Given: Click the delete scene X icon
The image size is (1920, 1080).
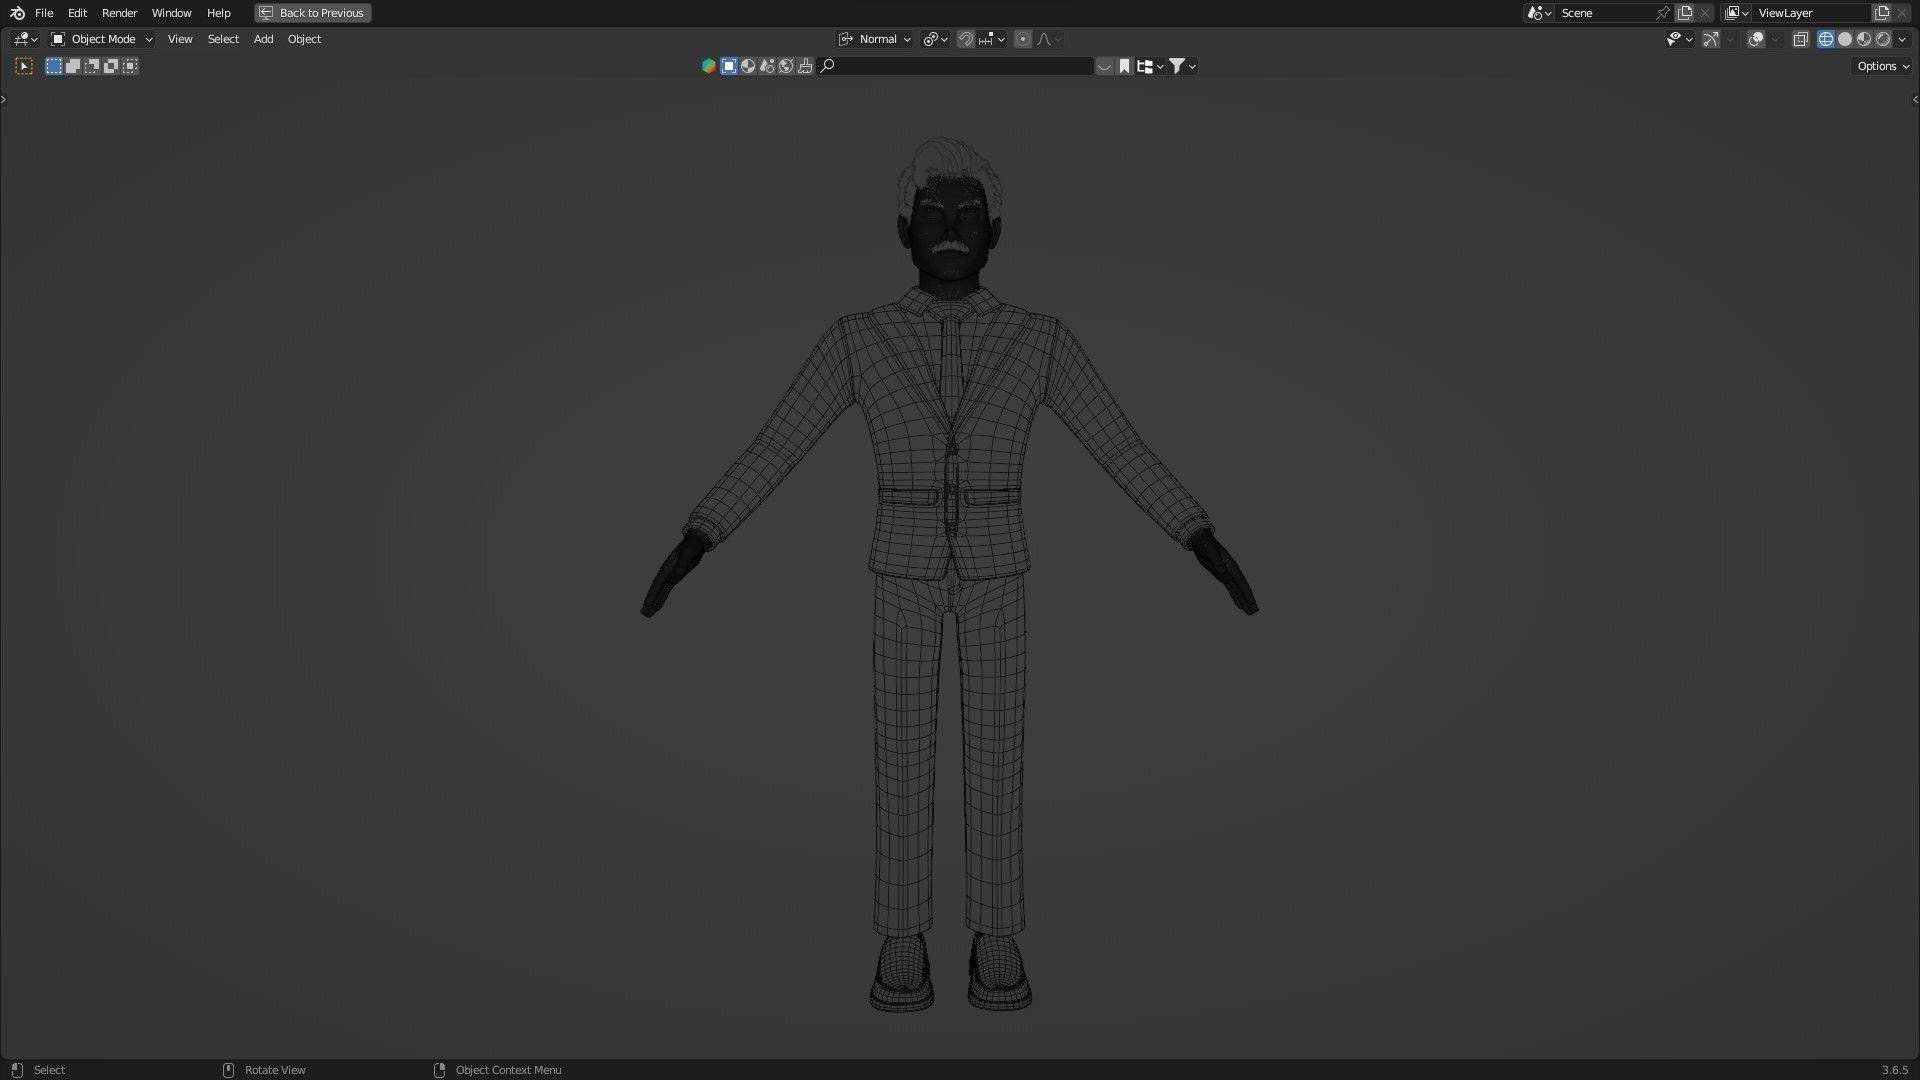Looking at the screenshot, I should pyautogui.click(x=1705, y=13).
